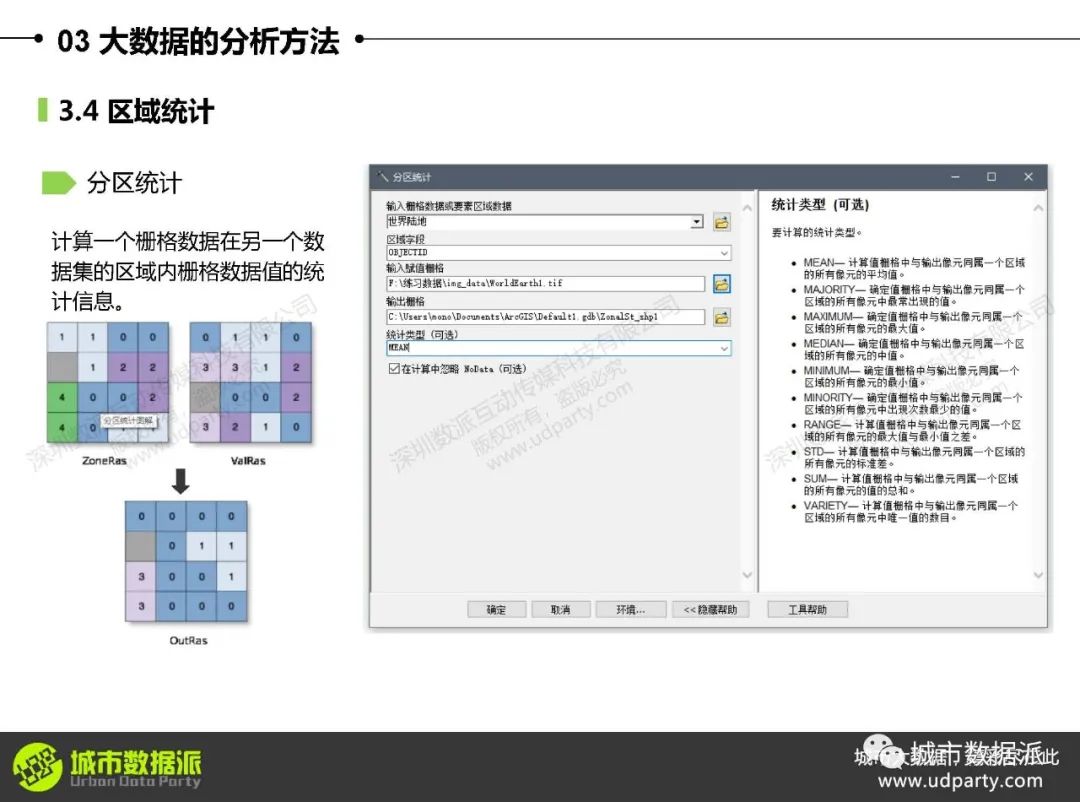Click the RANGE description in help pane
The height and width of the screenshot is (802, 1080).
[x=912, y=430]
